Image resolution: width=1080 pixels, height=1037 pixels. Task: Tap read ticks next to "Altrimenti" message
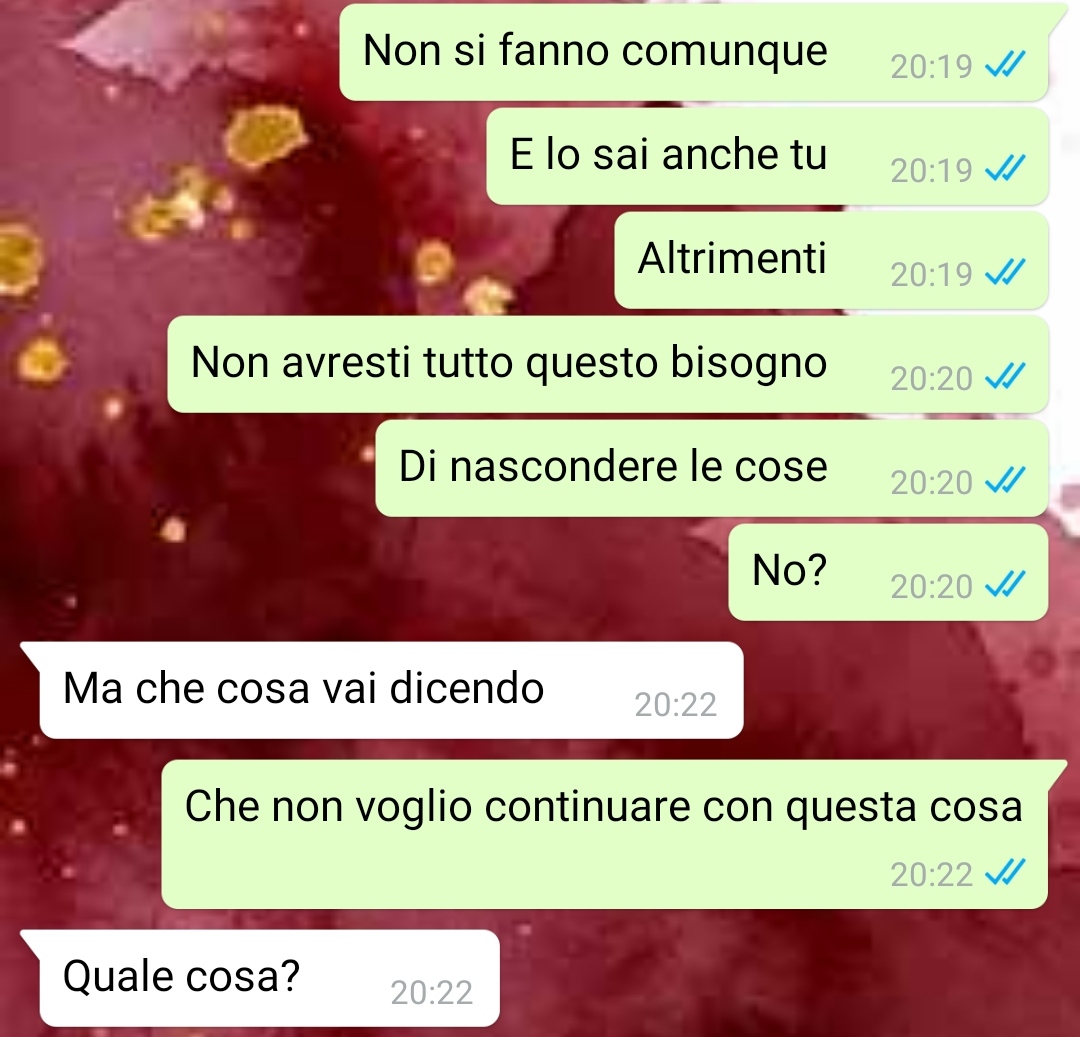click(x=1006, y=273)
